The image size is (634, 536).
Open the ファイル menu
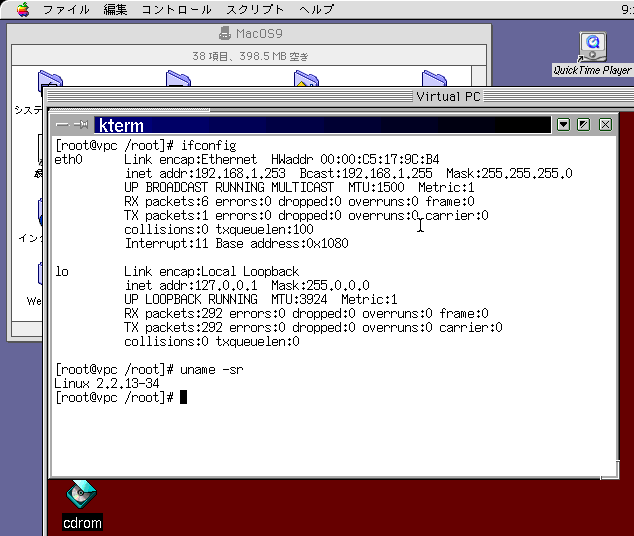tap(66, 9)
